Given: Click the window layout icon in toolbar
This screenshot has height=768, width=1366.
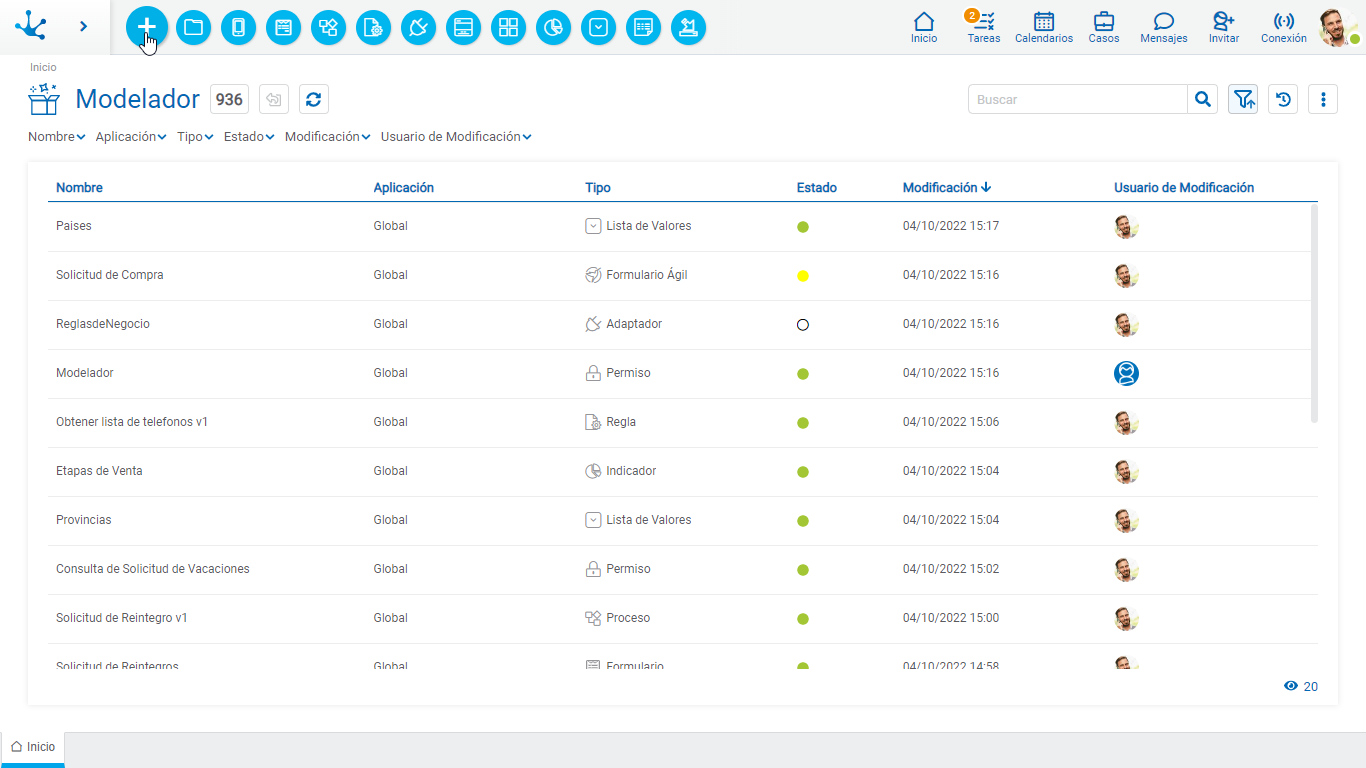Looking at the screenshot, I should click(463, 27).
